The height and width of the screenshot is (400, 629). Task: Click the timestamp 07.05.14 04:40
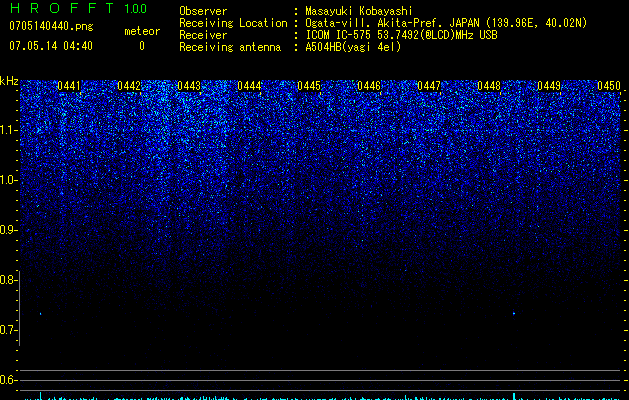pos(51,46)
